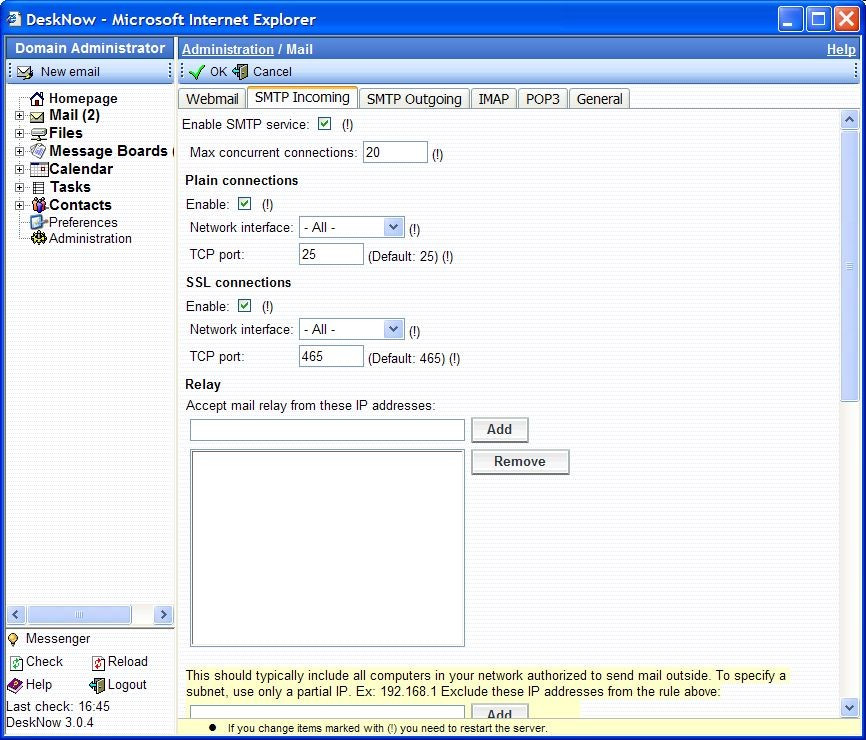866x740 pixels.
Task: Click the Logout link text
Action: tap(127, 685)
